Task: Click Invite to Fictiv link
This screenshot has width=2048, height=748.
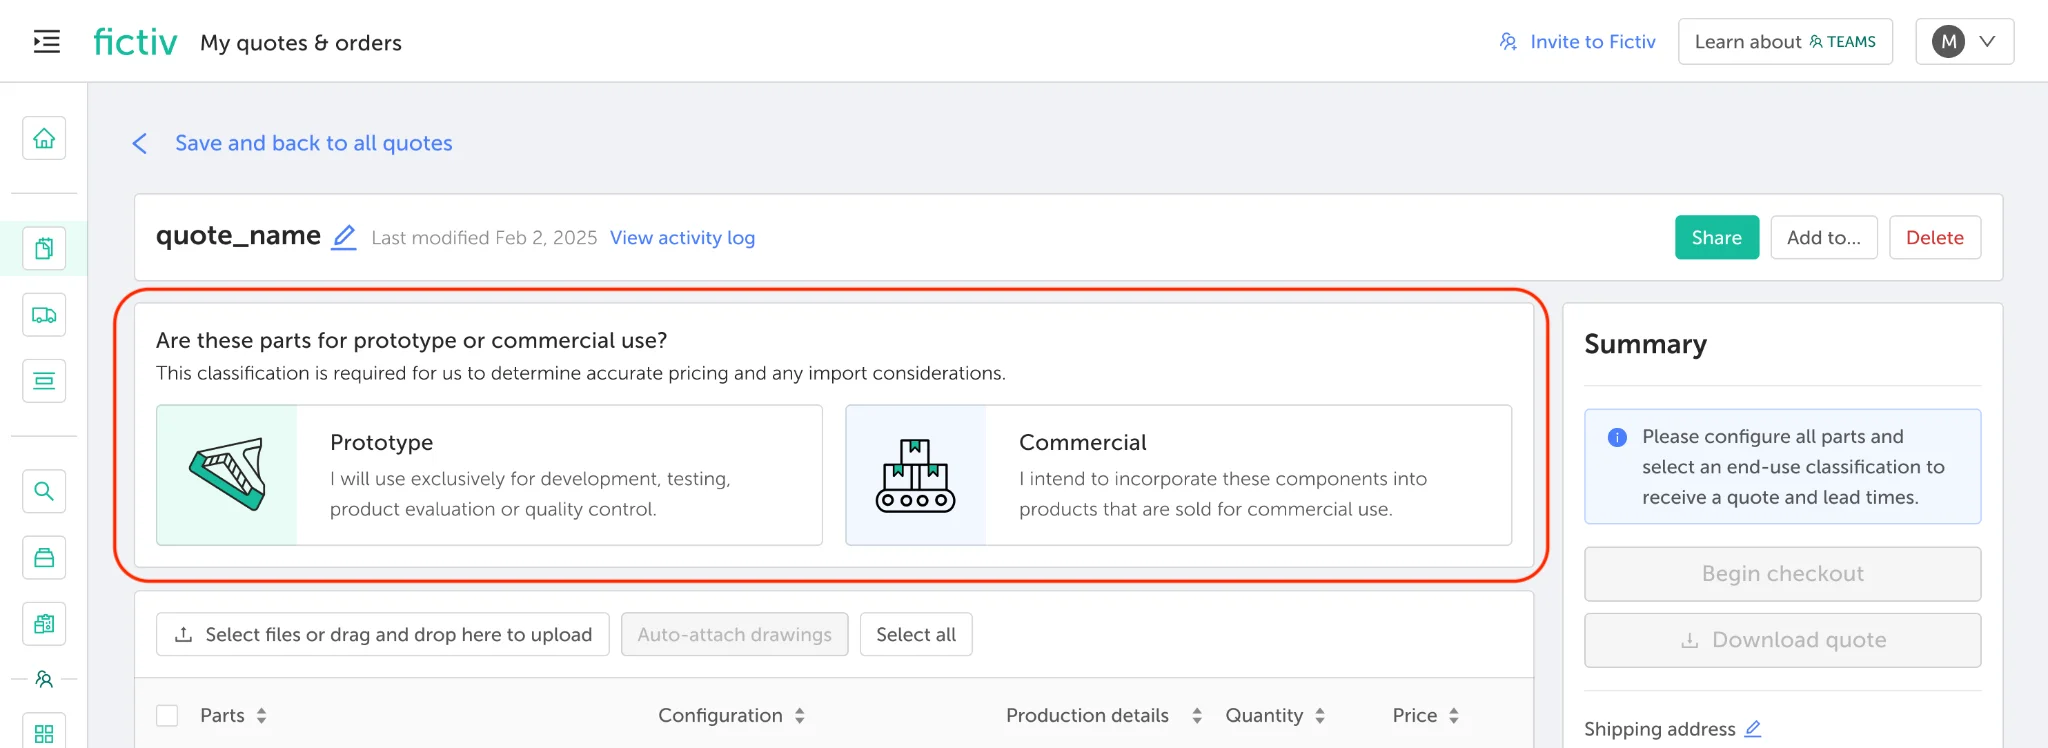Action: (1577, 42)
